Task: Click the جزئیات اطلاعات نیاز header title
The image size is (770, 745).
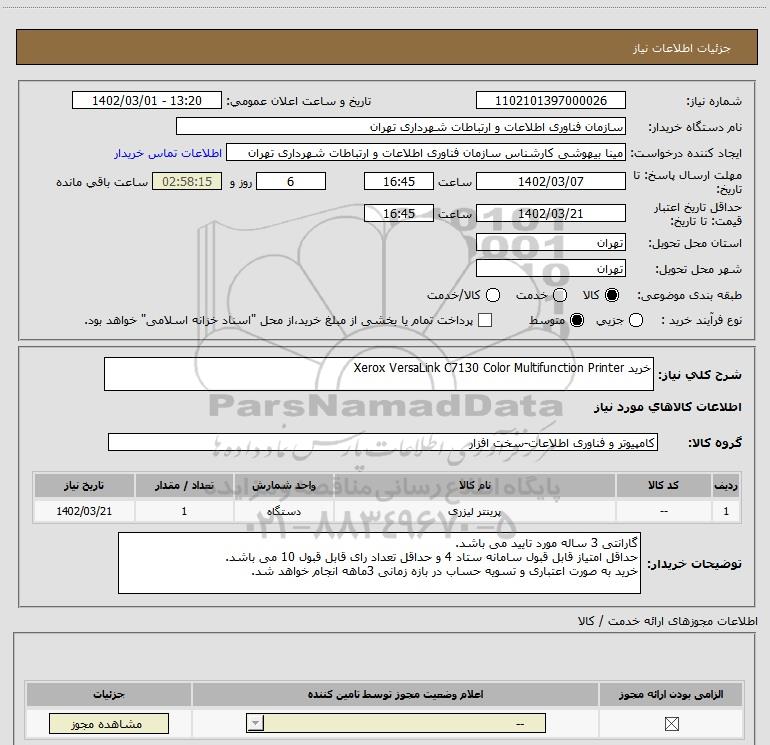Action: pos(681,48)
